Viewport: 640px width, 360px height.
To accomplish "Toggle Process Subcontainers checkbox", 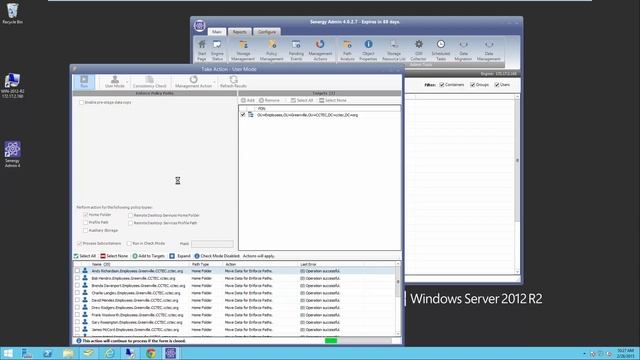I will coord(80,243).
